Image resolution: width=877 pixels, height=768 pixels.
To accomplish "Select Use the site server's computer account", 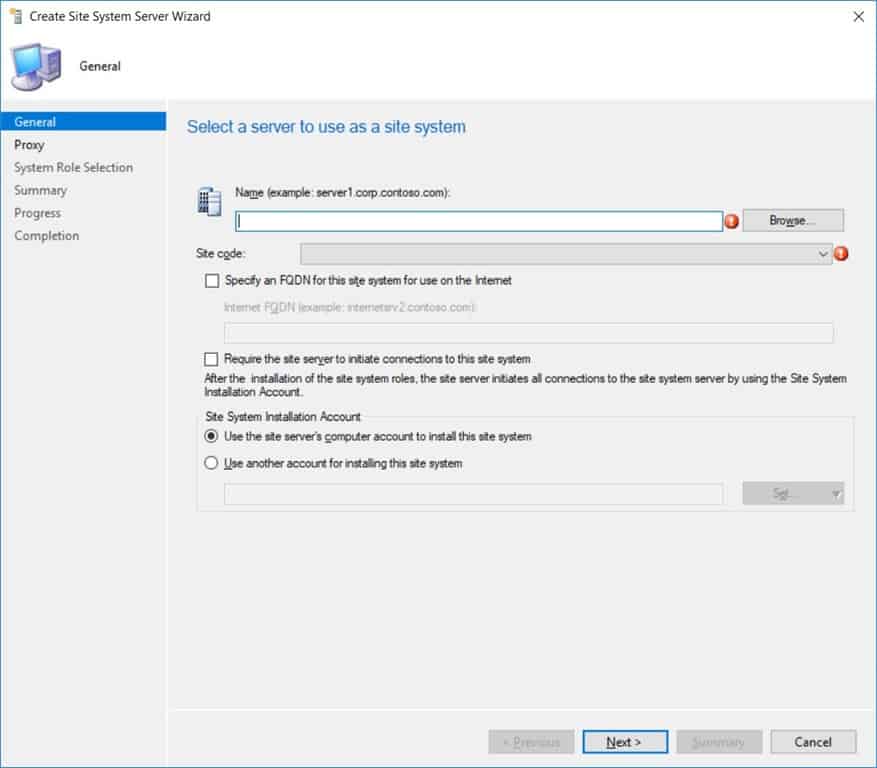I will (211, 436).
